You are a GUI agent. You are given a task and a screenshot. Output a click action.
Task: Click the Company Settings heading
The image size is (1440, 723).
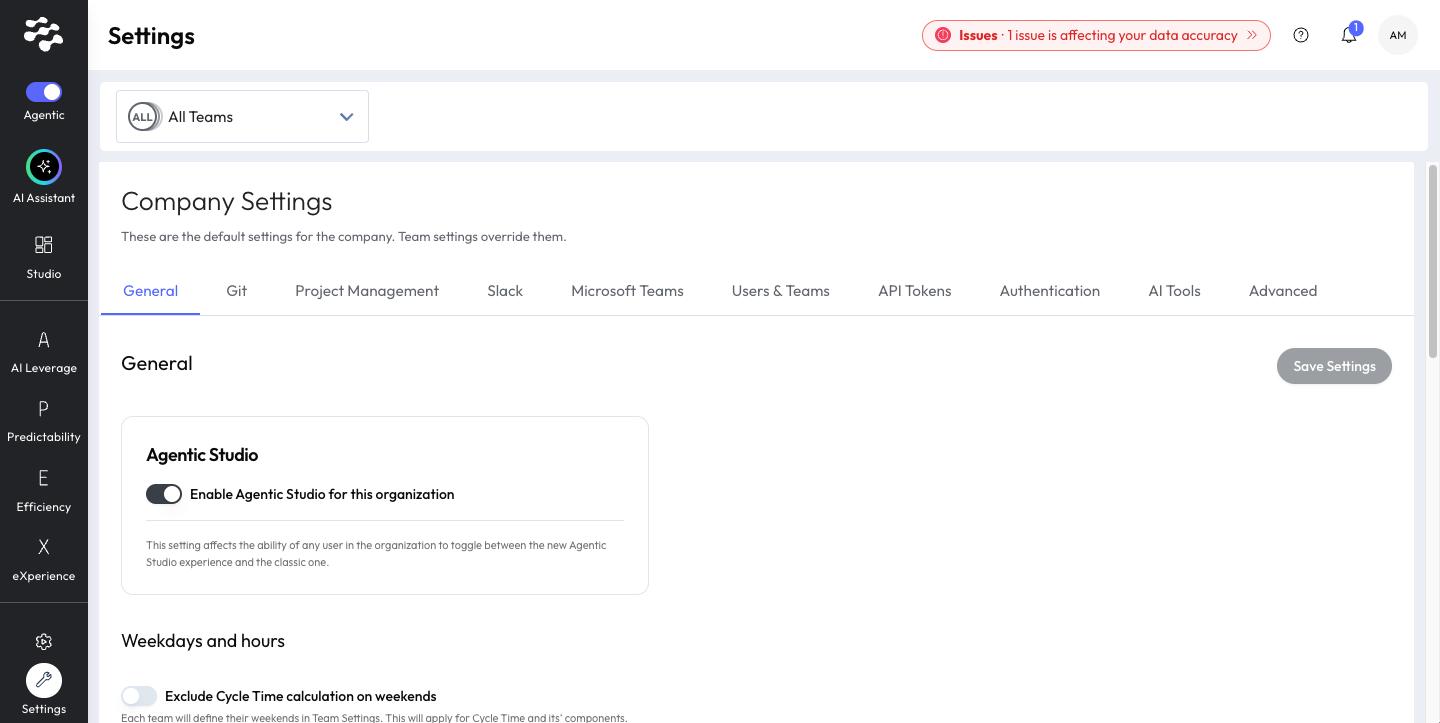pyautogui.click(x=227, y=201)
